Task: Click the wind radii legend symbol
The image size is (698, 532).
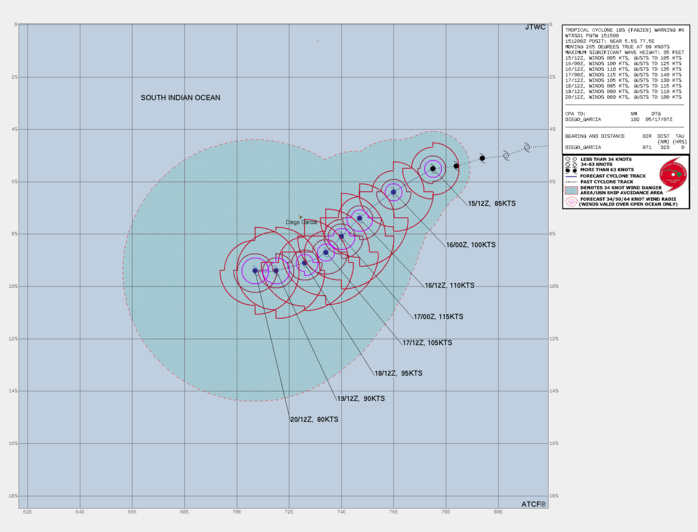Action: point(570,200)
